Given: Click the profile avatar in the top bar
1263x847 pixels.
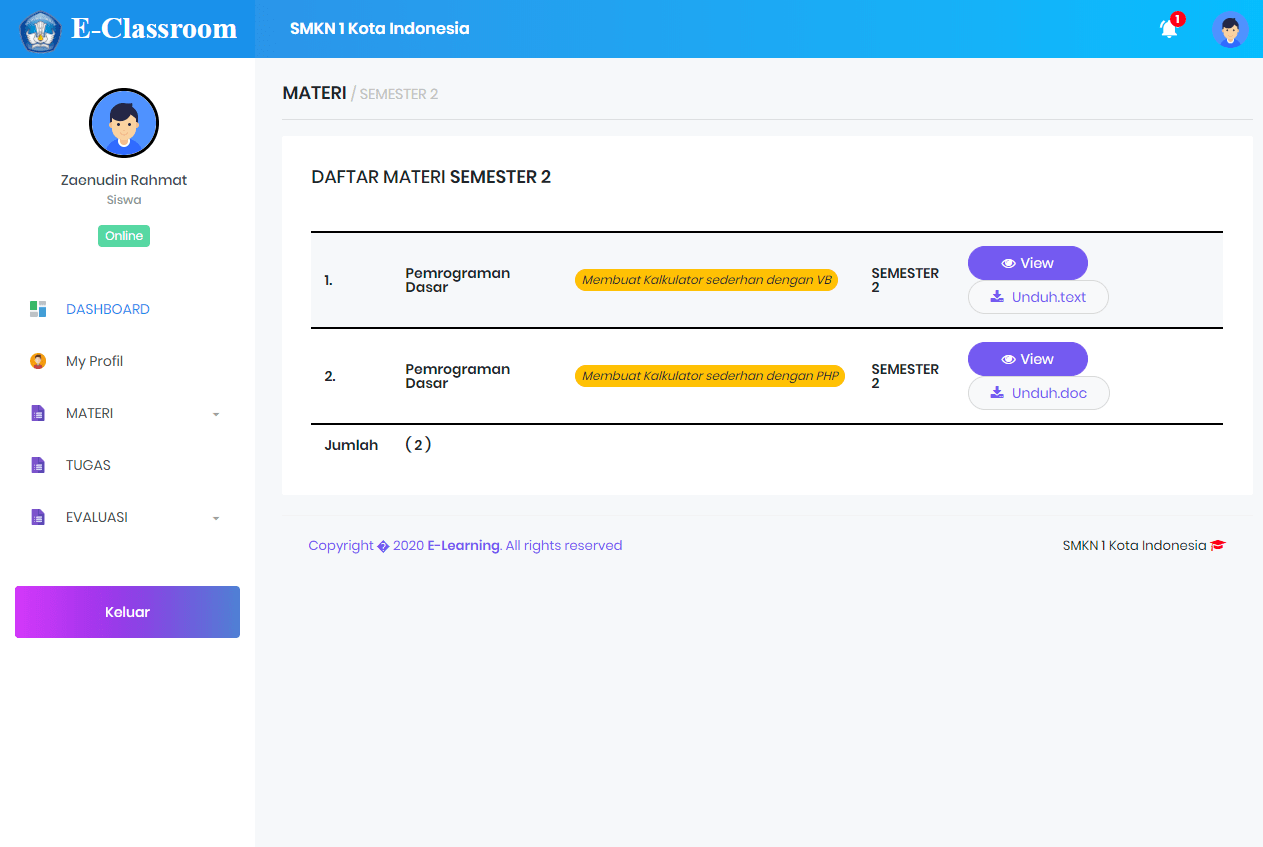Looking at the screenshot, I should [x=1230, y=29].
